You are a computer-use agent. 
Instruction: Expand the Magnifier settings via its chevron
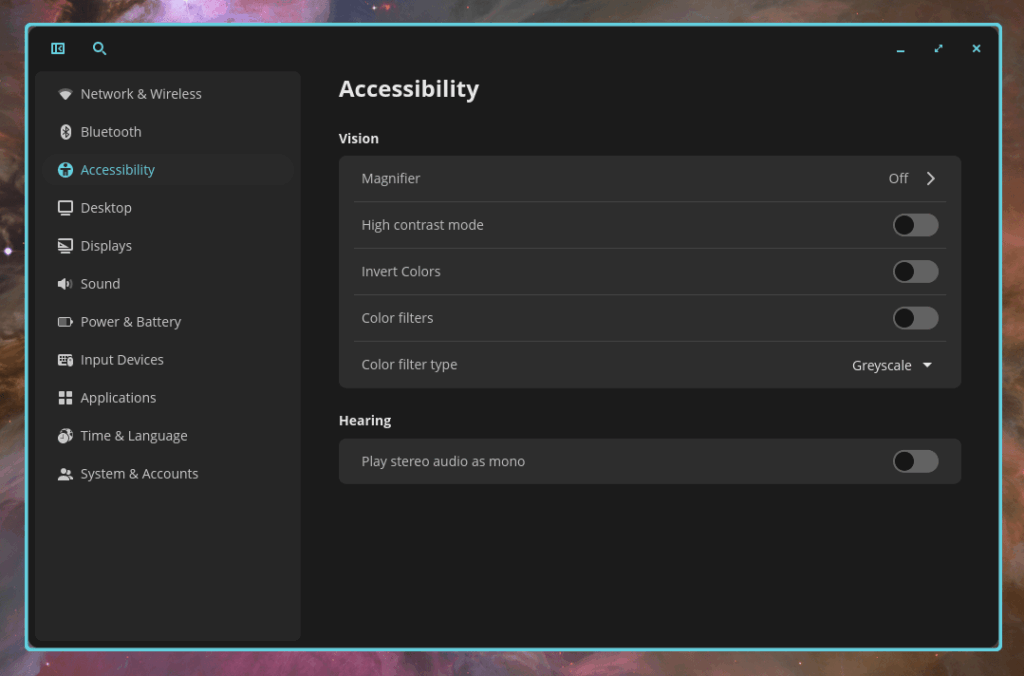click(x=930, y=178)
